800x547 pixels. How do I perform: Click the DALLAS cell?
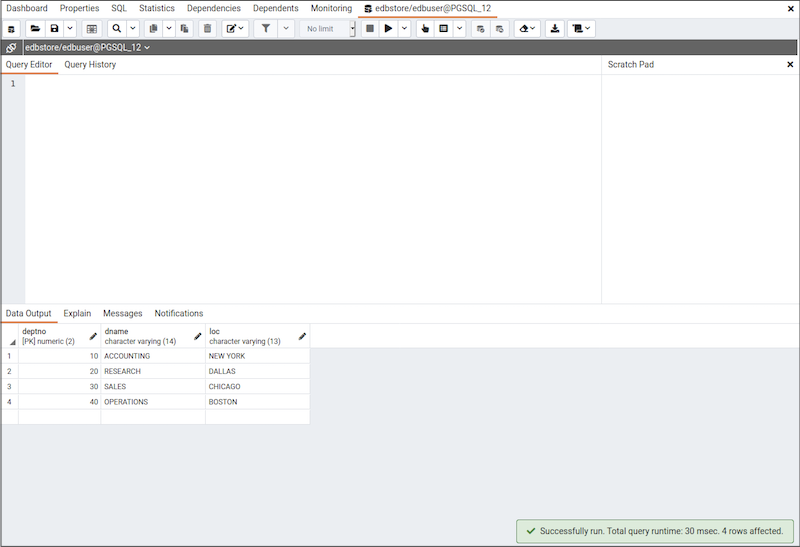click(258, 371)
